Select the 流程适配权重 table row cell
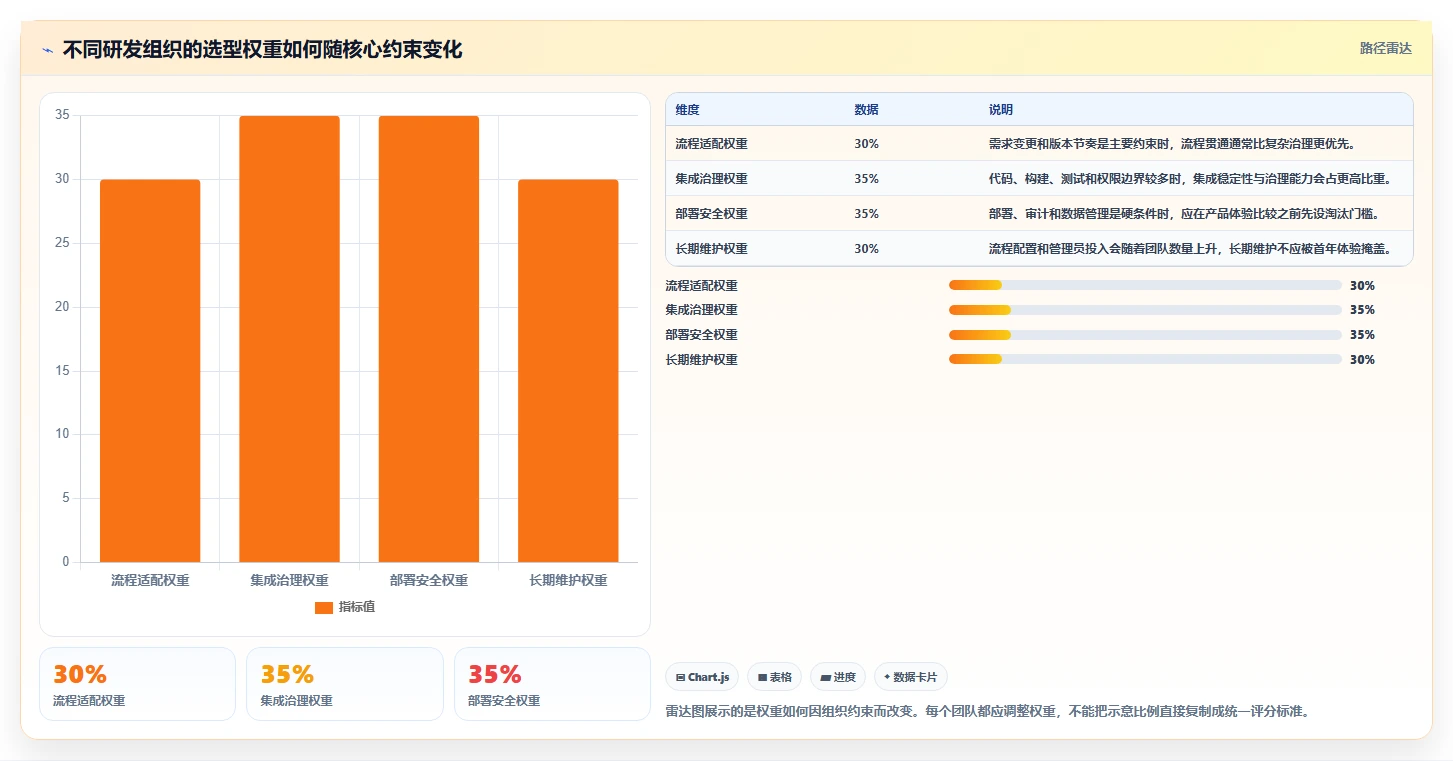Screen dimensions: 1453x761 [x=711, y=144]
